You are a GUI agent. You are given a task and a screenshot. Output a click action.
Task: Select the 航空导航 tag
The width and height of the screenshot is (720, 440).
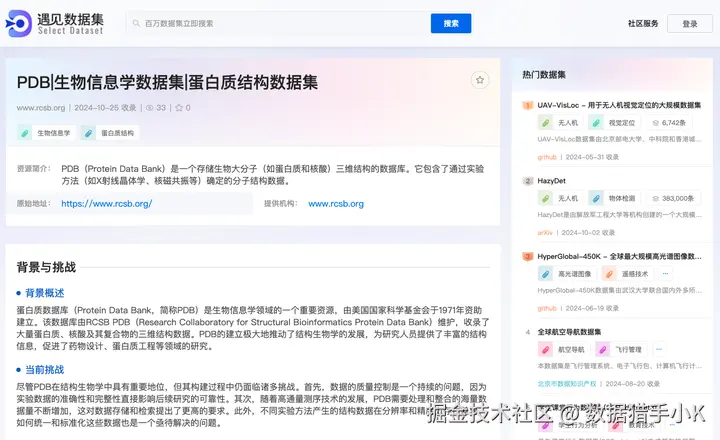(x=563, y=350)
